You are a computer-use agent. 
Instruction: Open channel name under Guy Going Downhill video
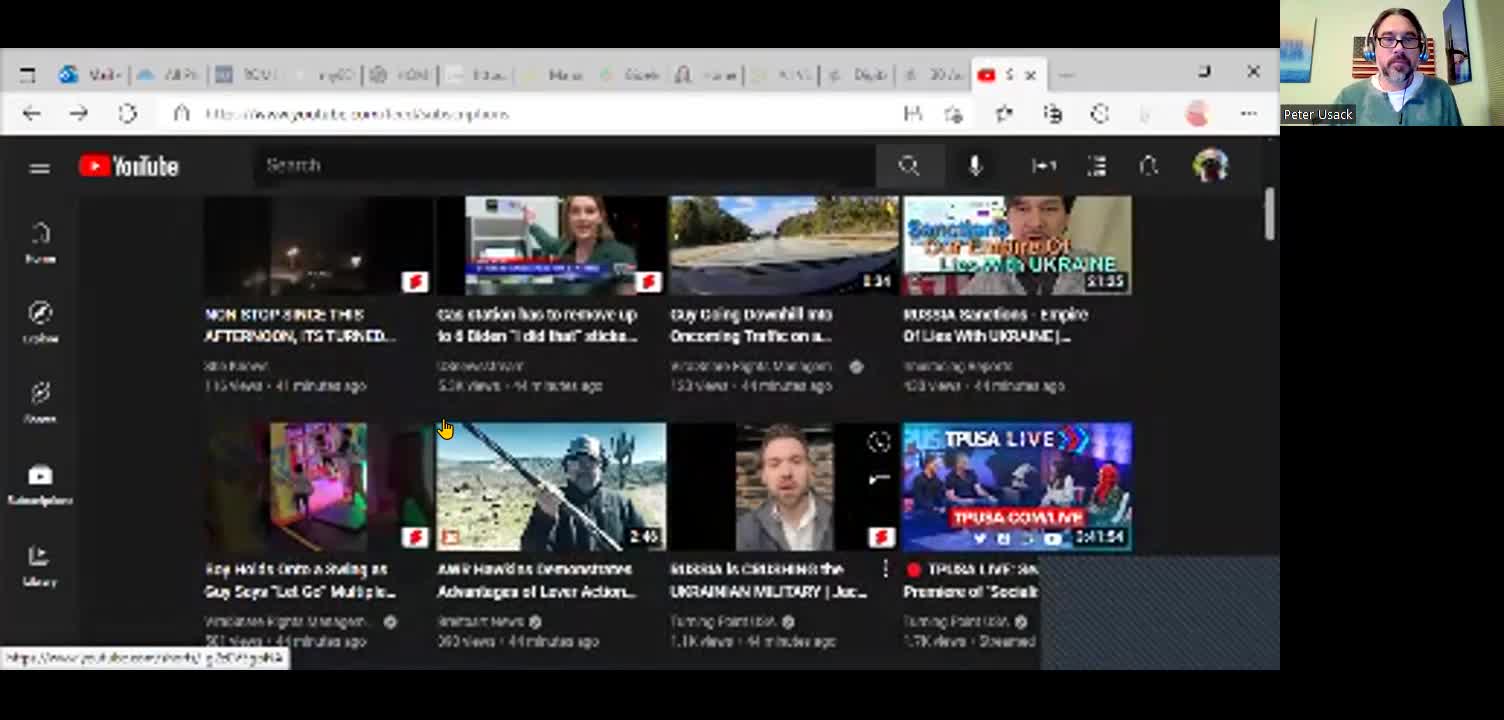tap(751, 367)
